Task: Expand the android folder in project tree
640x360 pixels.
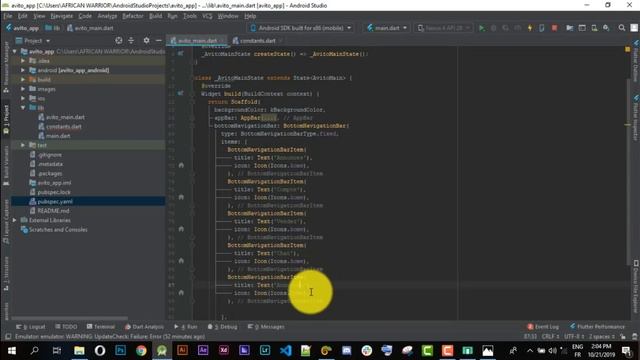Action: pos(23,70)
